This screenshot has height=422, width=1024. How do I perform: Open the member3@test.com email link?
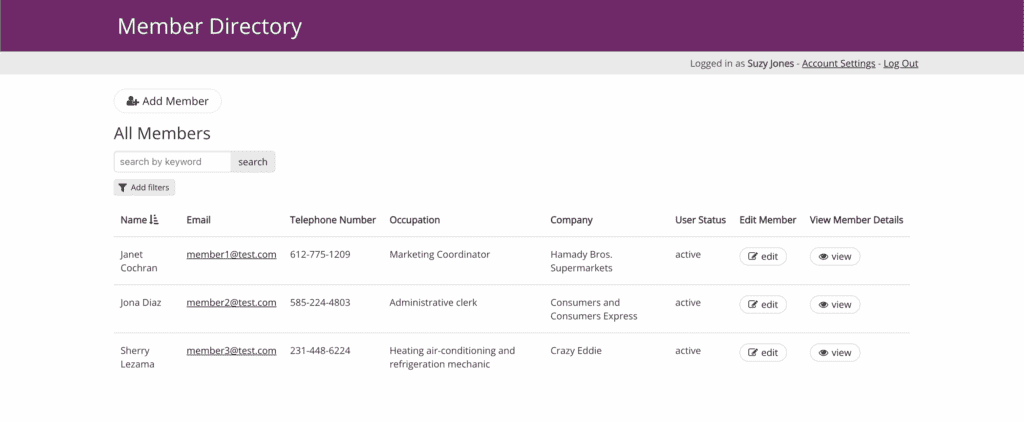(231, 351)
